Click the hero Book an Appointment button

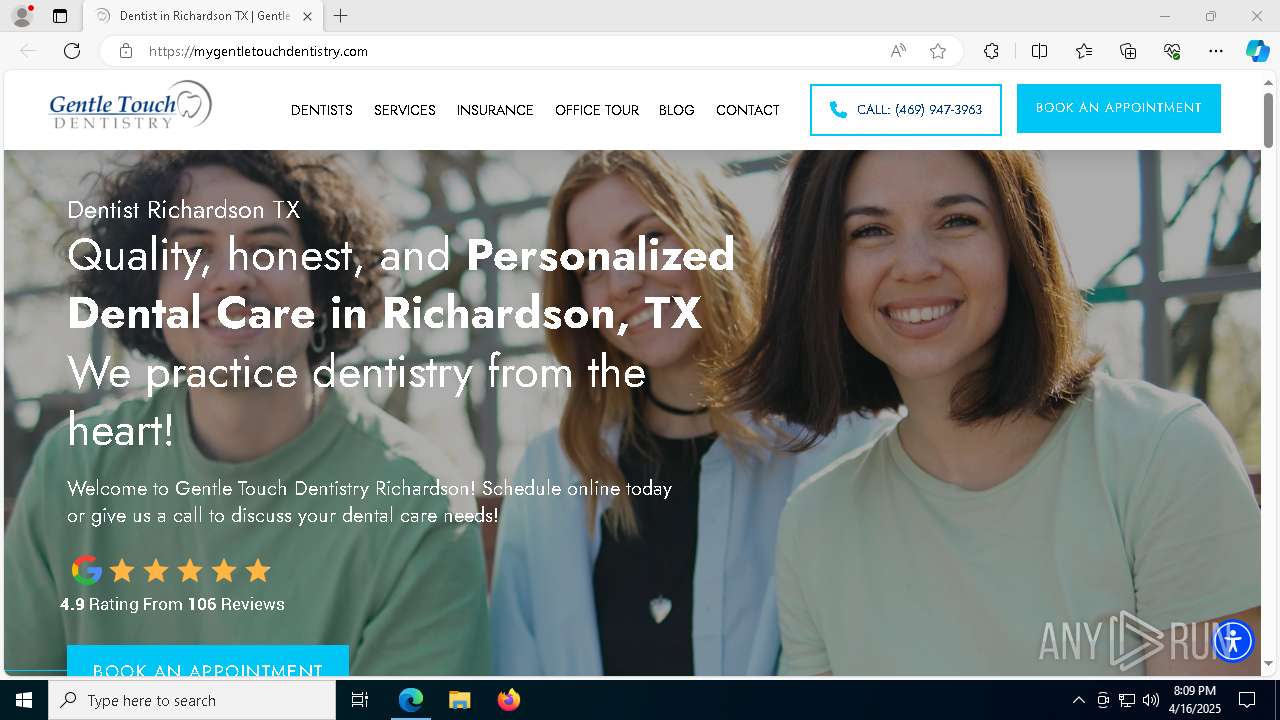coord(208,661)
